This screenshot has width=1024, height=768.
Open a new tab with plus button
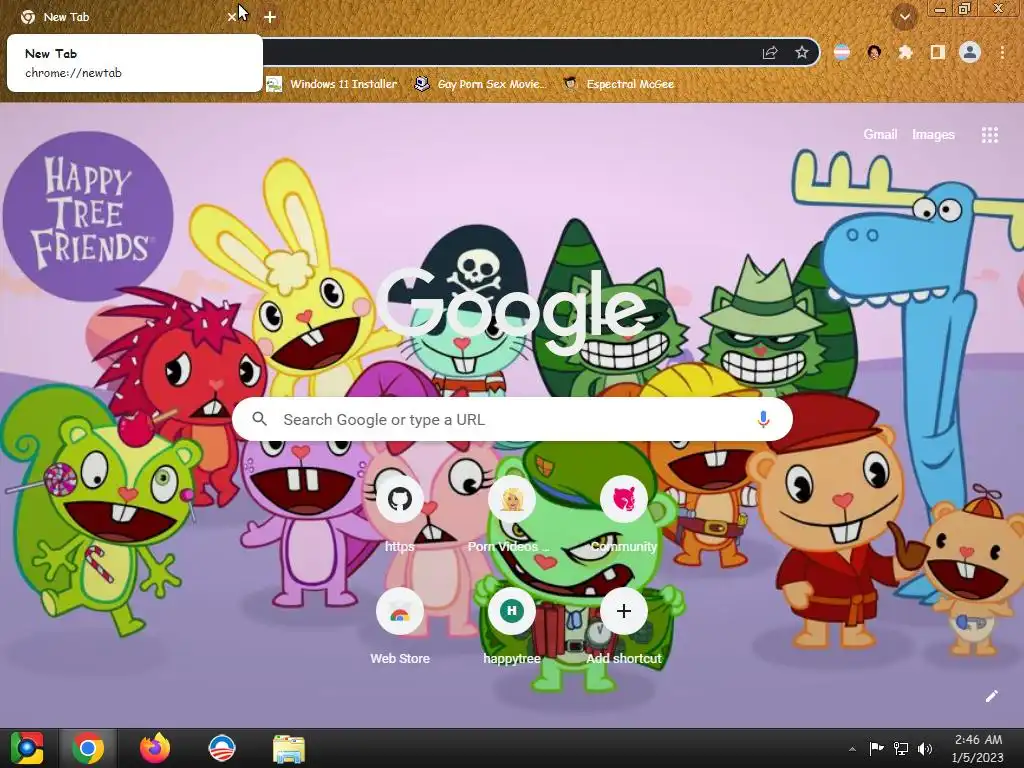pos(270,17)
